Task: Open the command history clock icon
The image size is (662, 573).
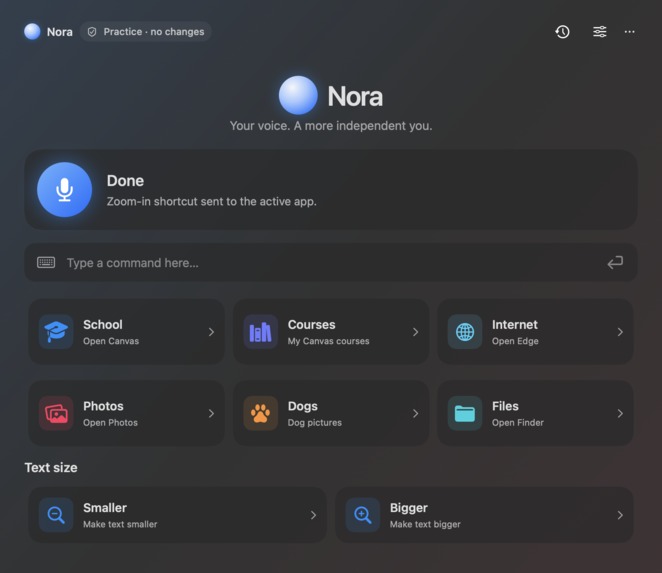Action: point(562,32)
